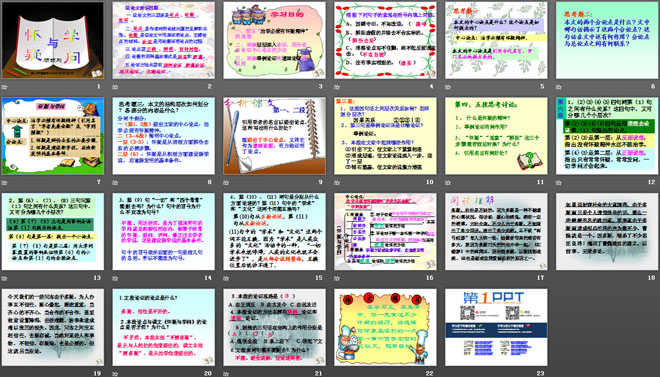Click the animation star icon under slide 15
The image size is (660, 377).
226,278
